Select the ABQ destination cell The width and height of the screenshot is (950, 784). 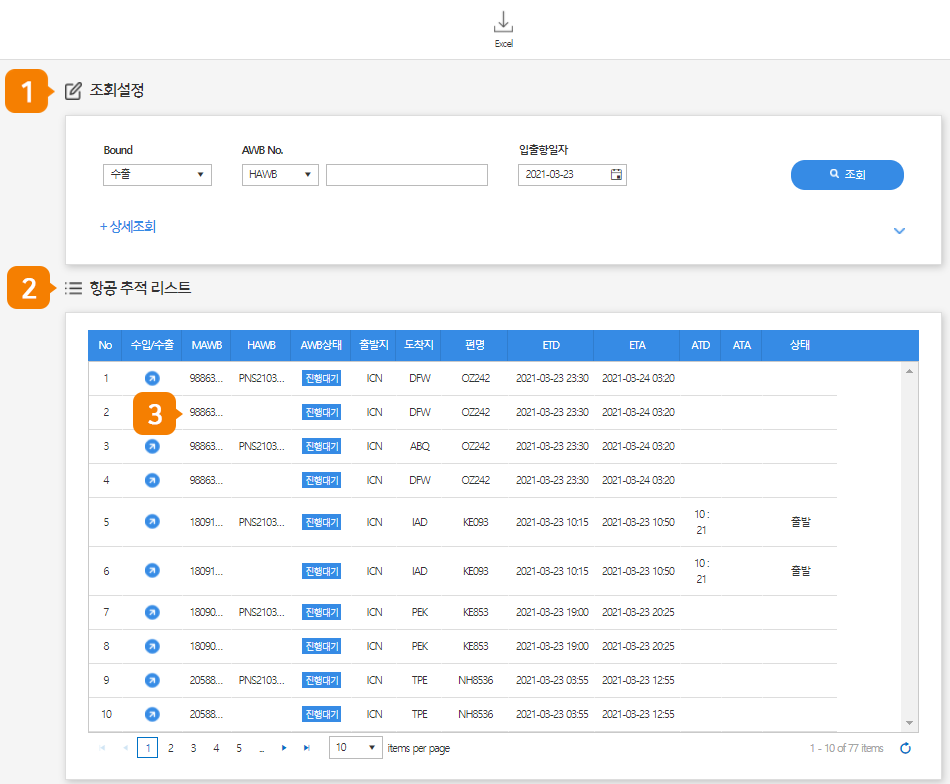tap(419, 447)
